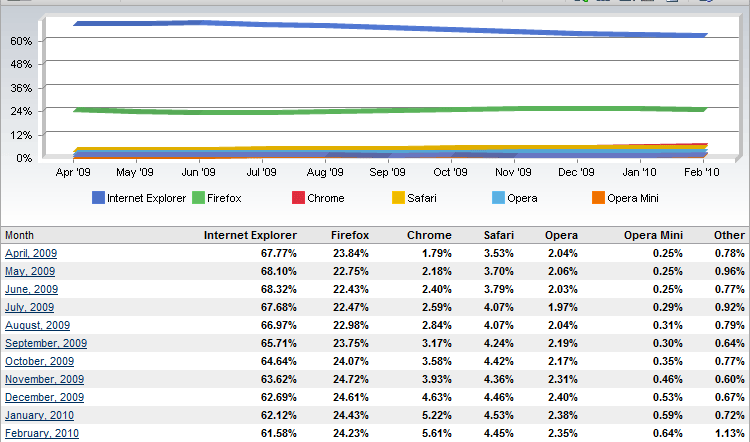This screenshot has width=750, height=442.
Task: Open the September, 2009 link
Action: coord(46,343)
